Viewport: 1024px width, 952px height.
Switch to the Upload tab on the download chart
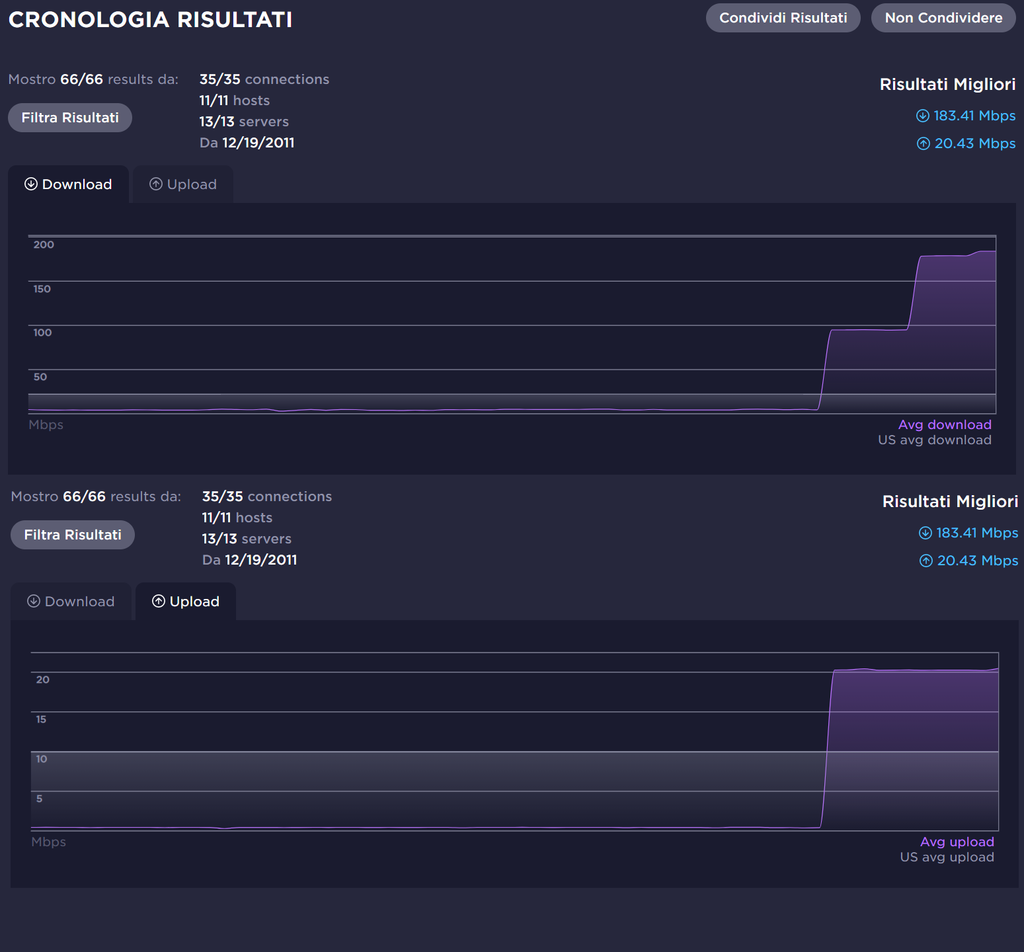pos(183,184)
